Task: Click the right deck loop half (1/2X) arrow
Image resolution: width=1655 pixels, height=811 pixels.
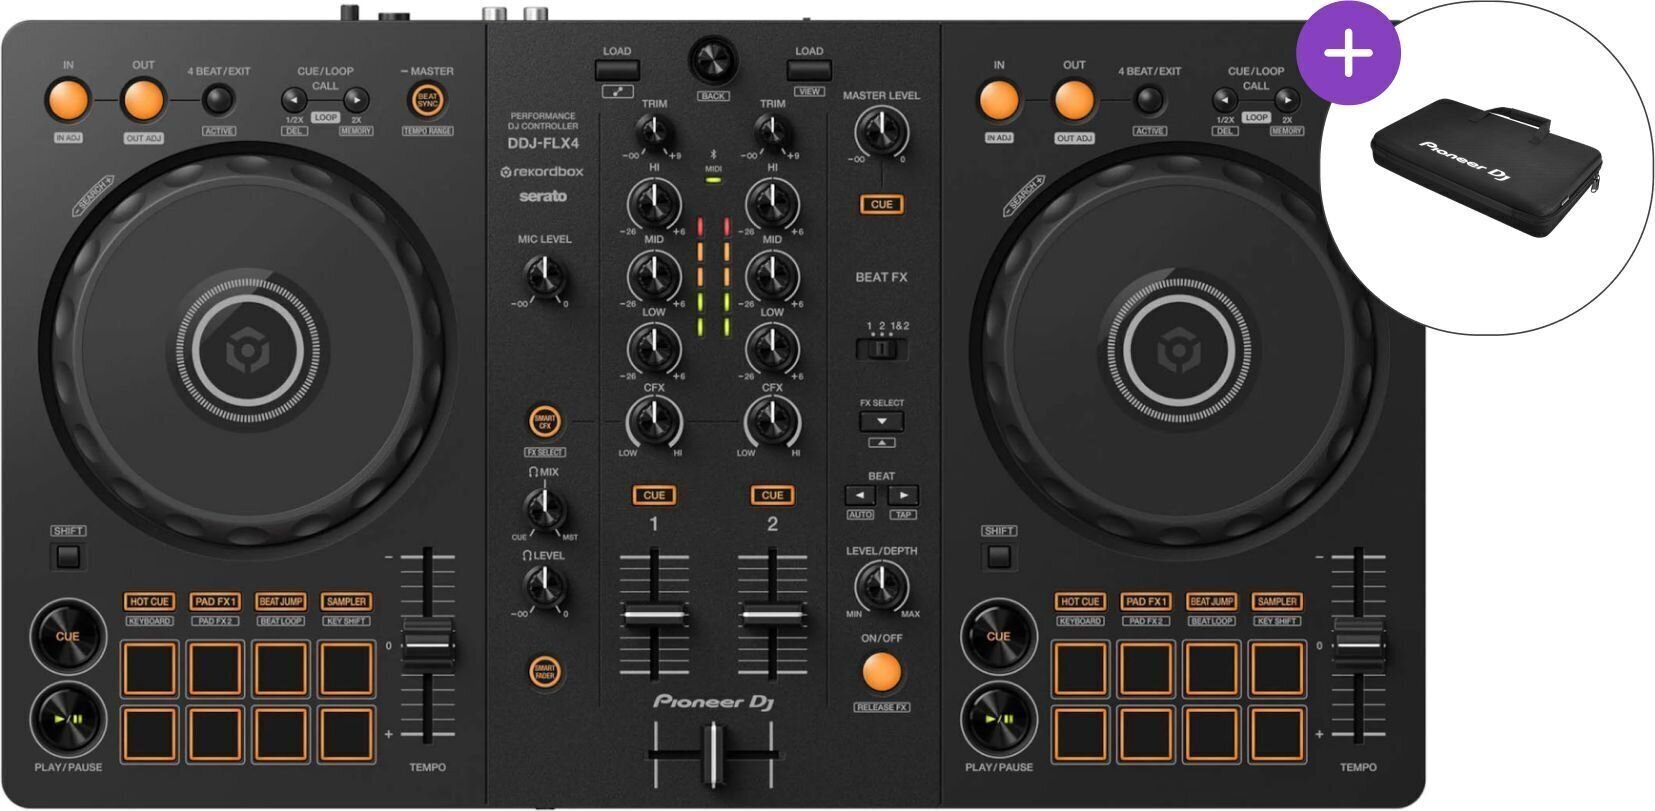Action: pyautogui.click(x=1225, y=100)
